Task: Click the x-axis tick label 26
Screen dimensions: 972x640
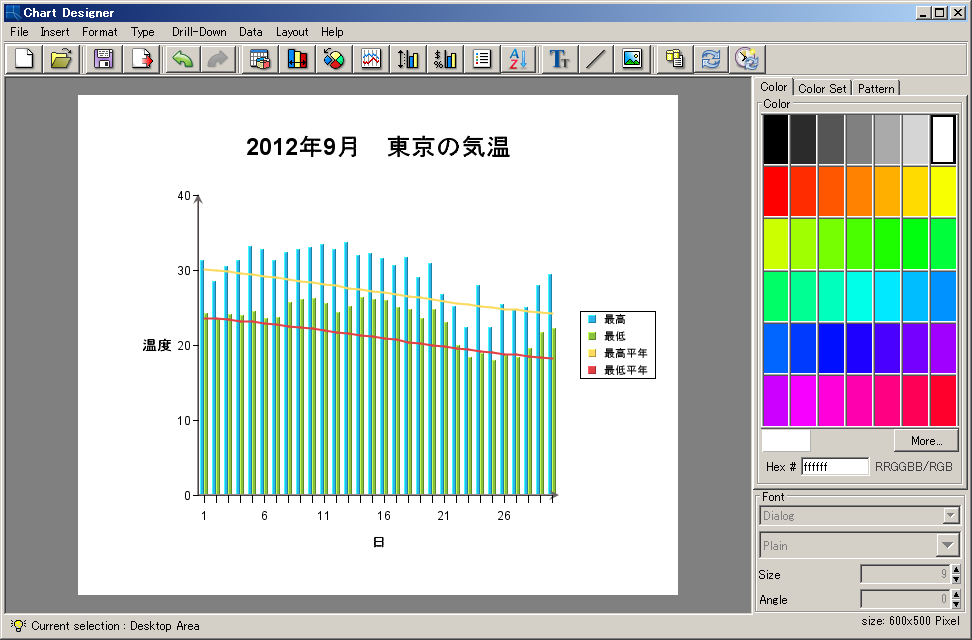Action: 504,516
